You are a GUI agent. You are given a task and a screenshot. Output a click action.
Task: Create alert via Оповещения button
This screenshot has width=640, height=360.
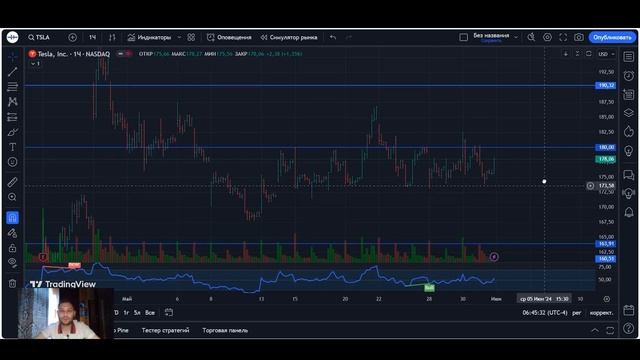click(x=229, y=37)
